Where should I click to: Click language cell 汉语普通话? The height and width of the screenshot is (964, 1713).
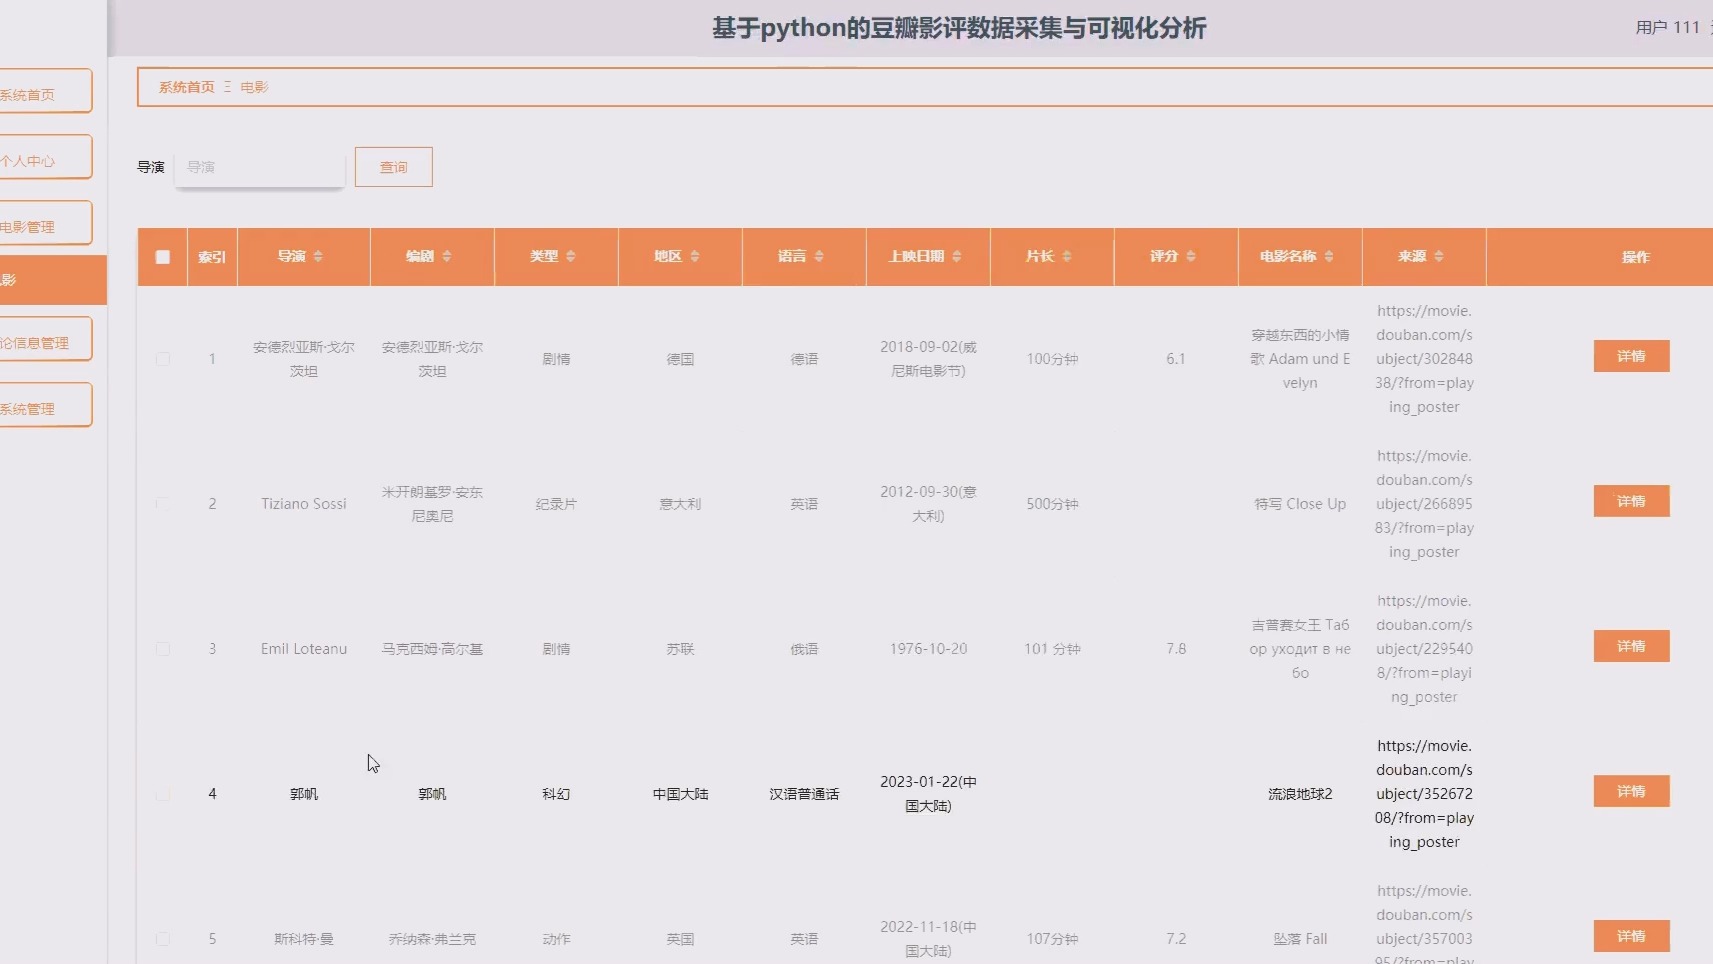804,794
